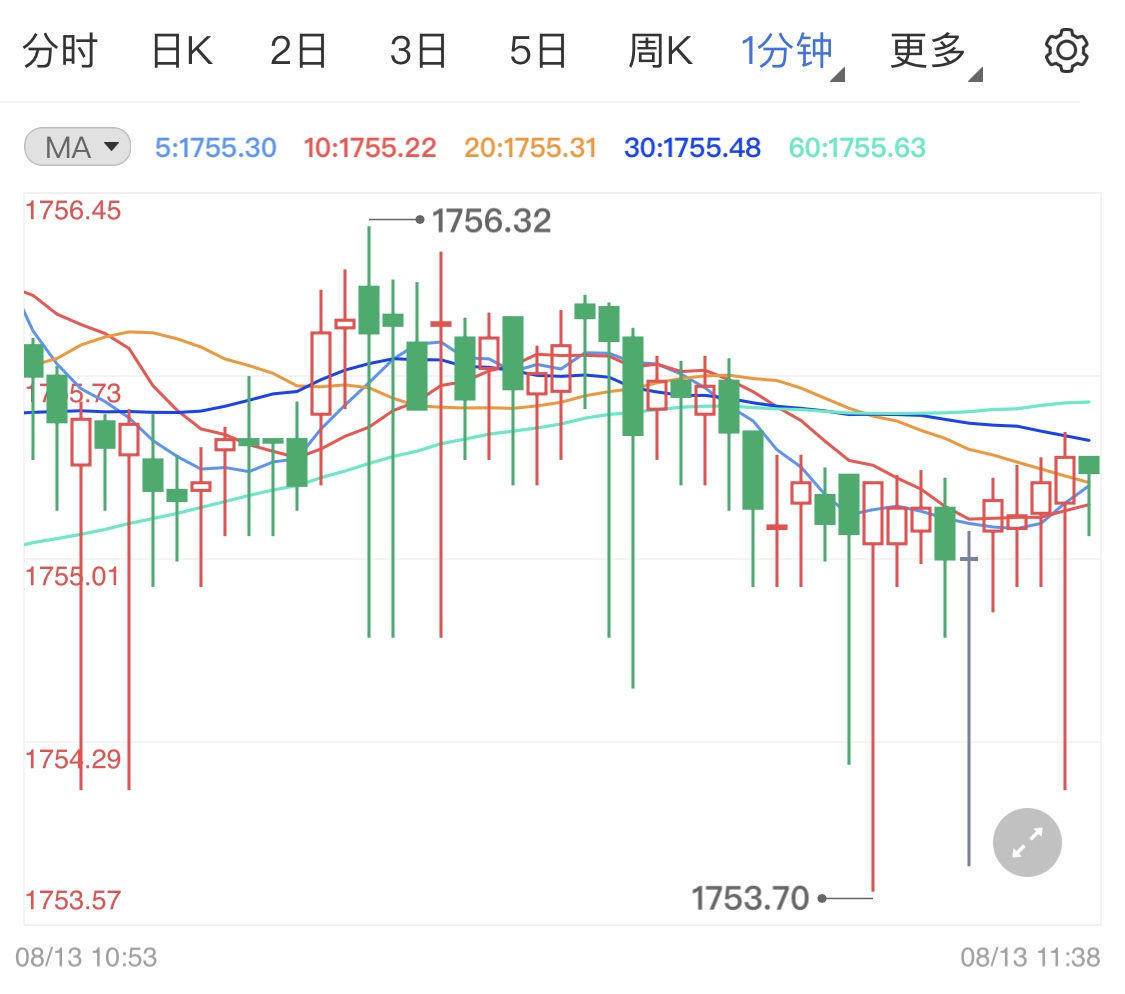Select the blue MA5 value 1755.30
1125x994 pixels.
point(215,146)
